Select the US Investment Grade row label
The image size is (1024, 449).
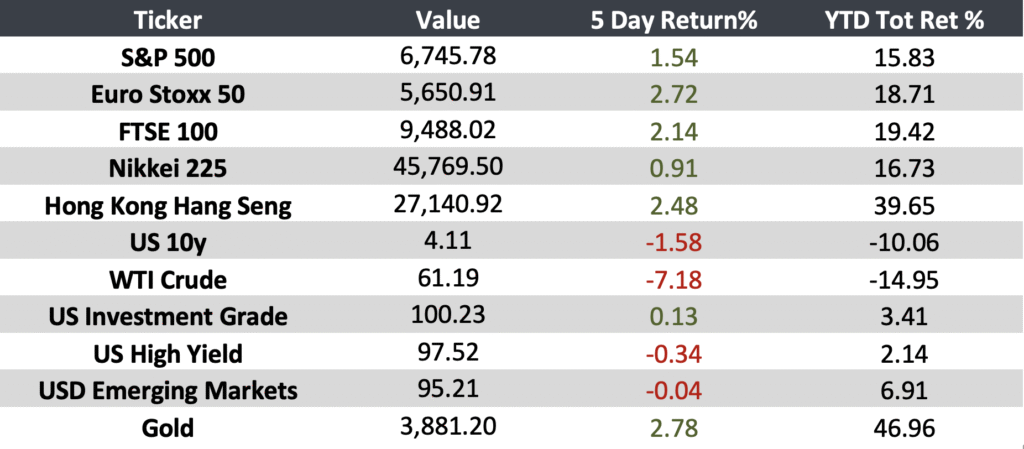click(x=168, y=316)
